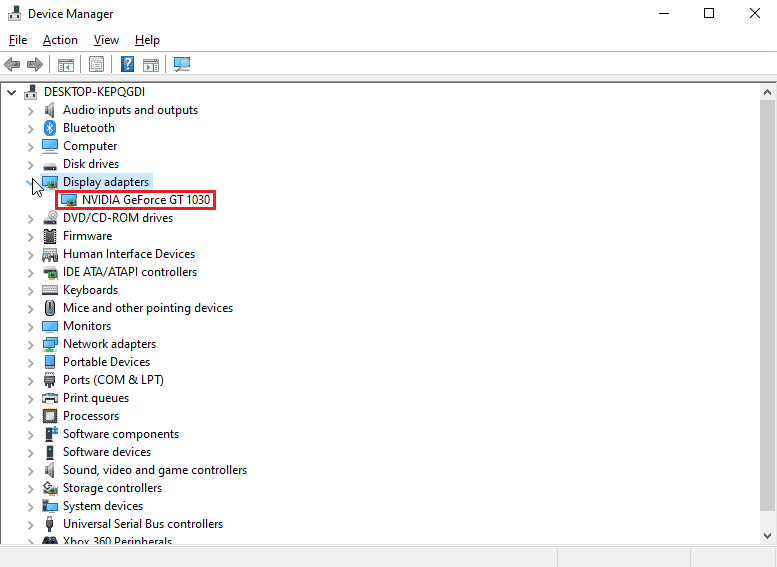This screenshot has height=567, width=777.
Task: Click the Portable Devices icon
Action: pyautogui.click(x=50, y=362)
